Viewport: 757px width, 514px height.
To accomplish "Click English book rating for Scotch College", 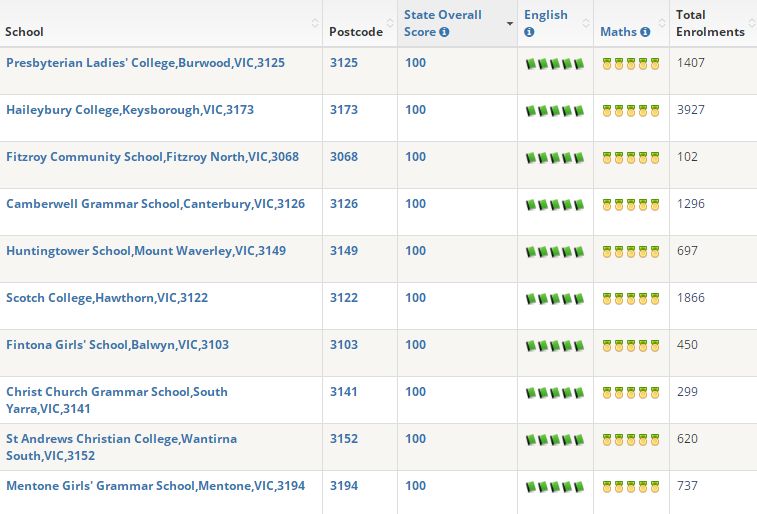I will tap(555, 299).
